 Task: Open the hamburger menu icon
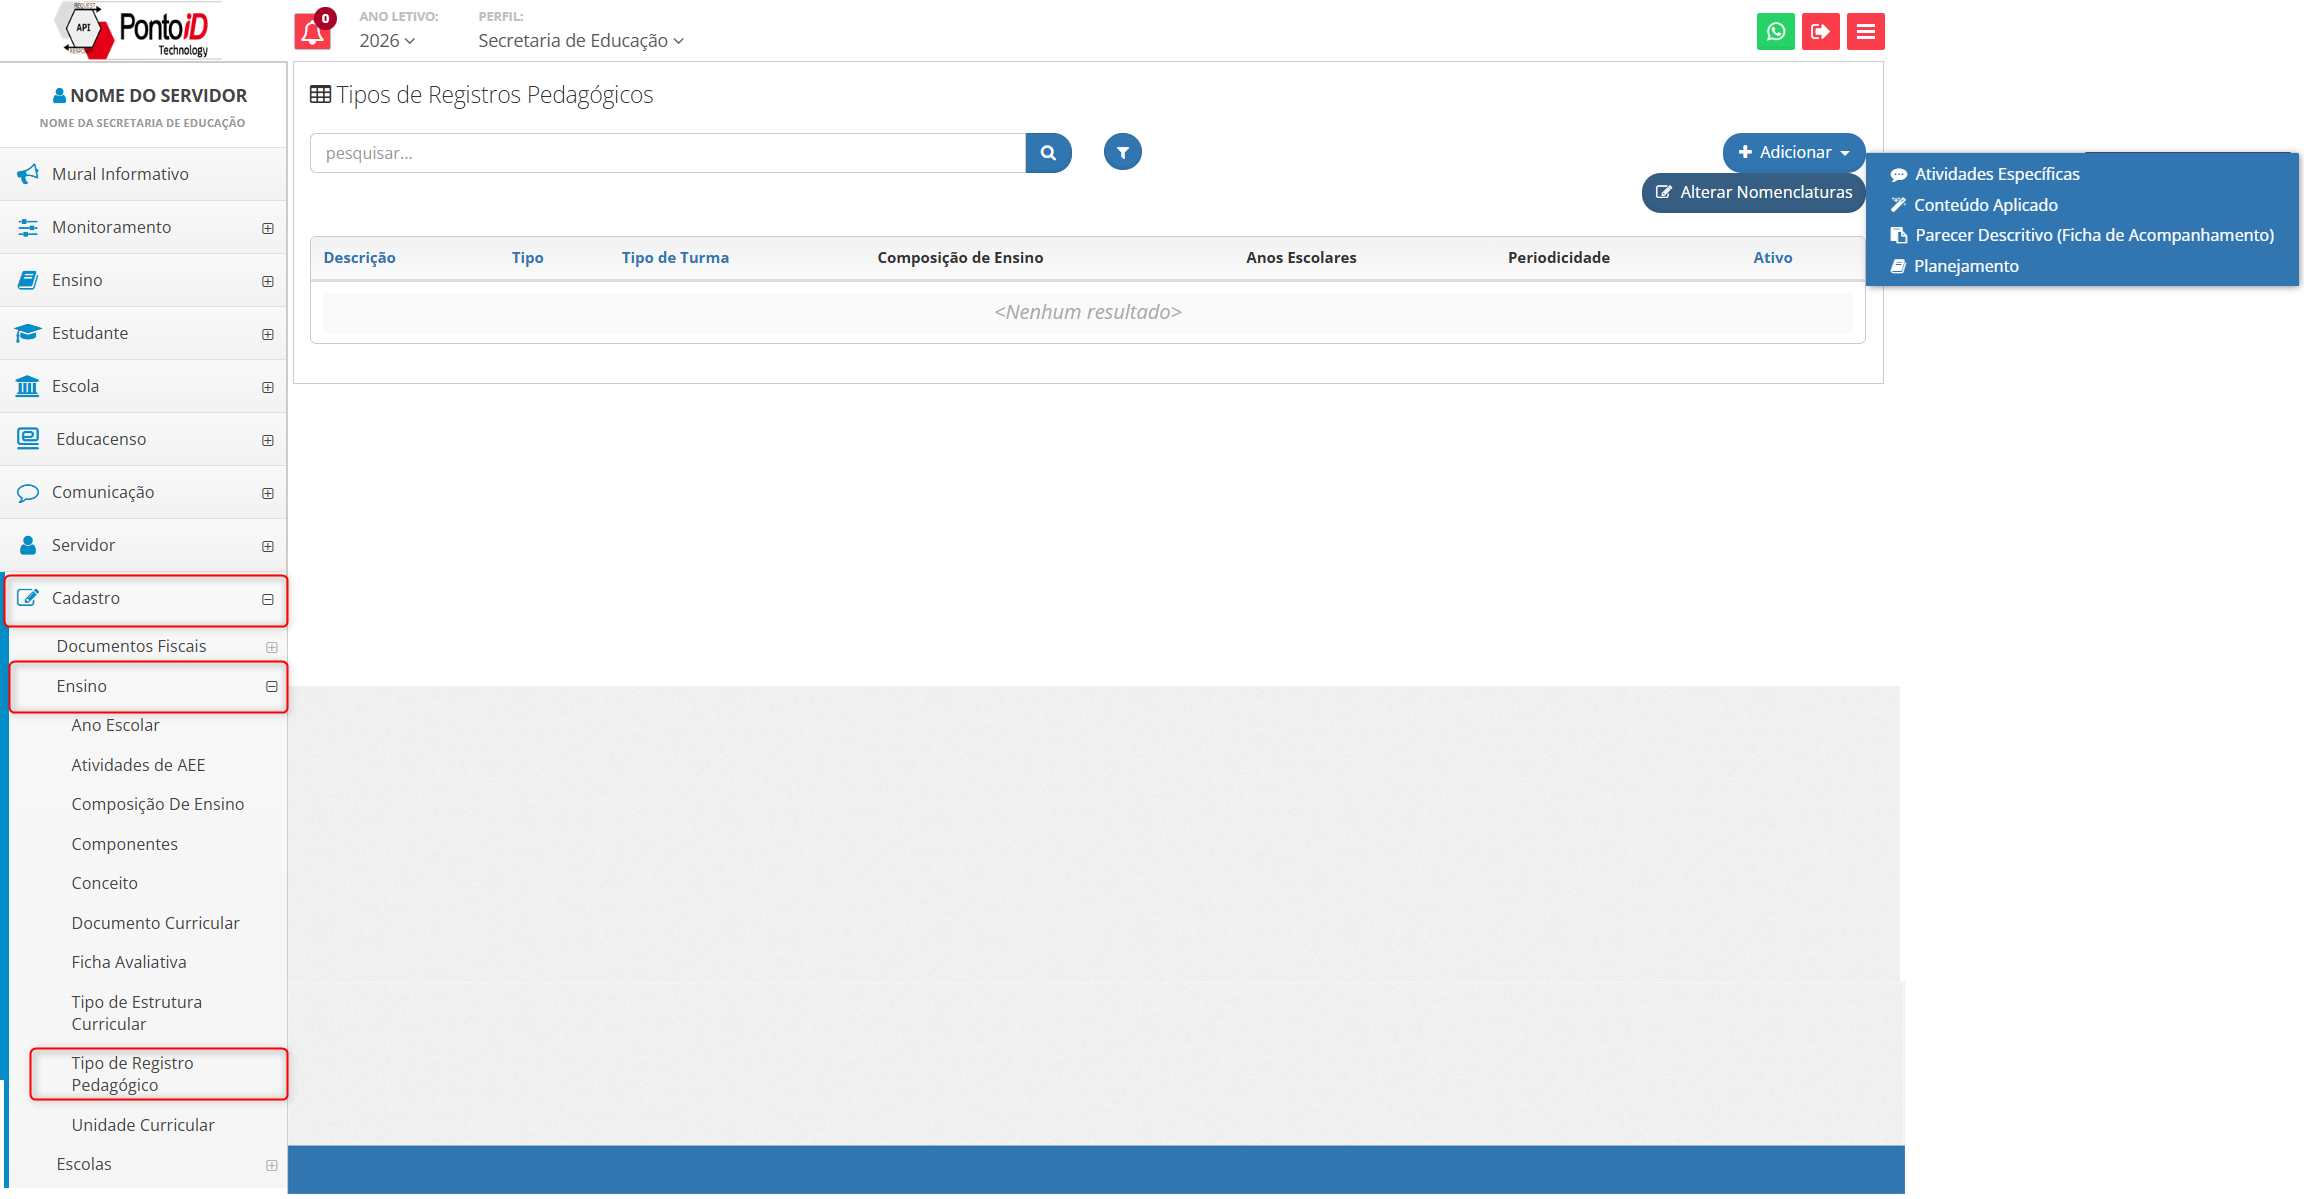pyautogui.click(x=1865, y=32)
